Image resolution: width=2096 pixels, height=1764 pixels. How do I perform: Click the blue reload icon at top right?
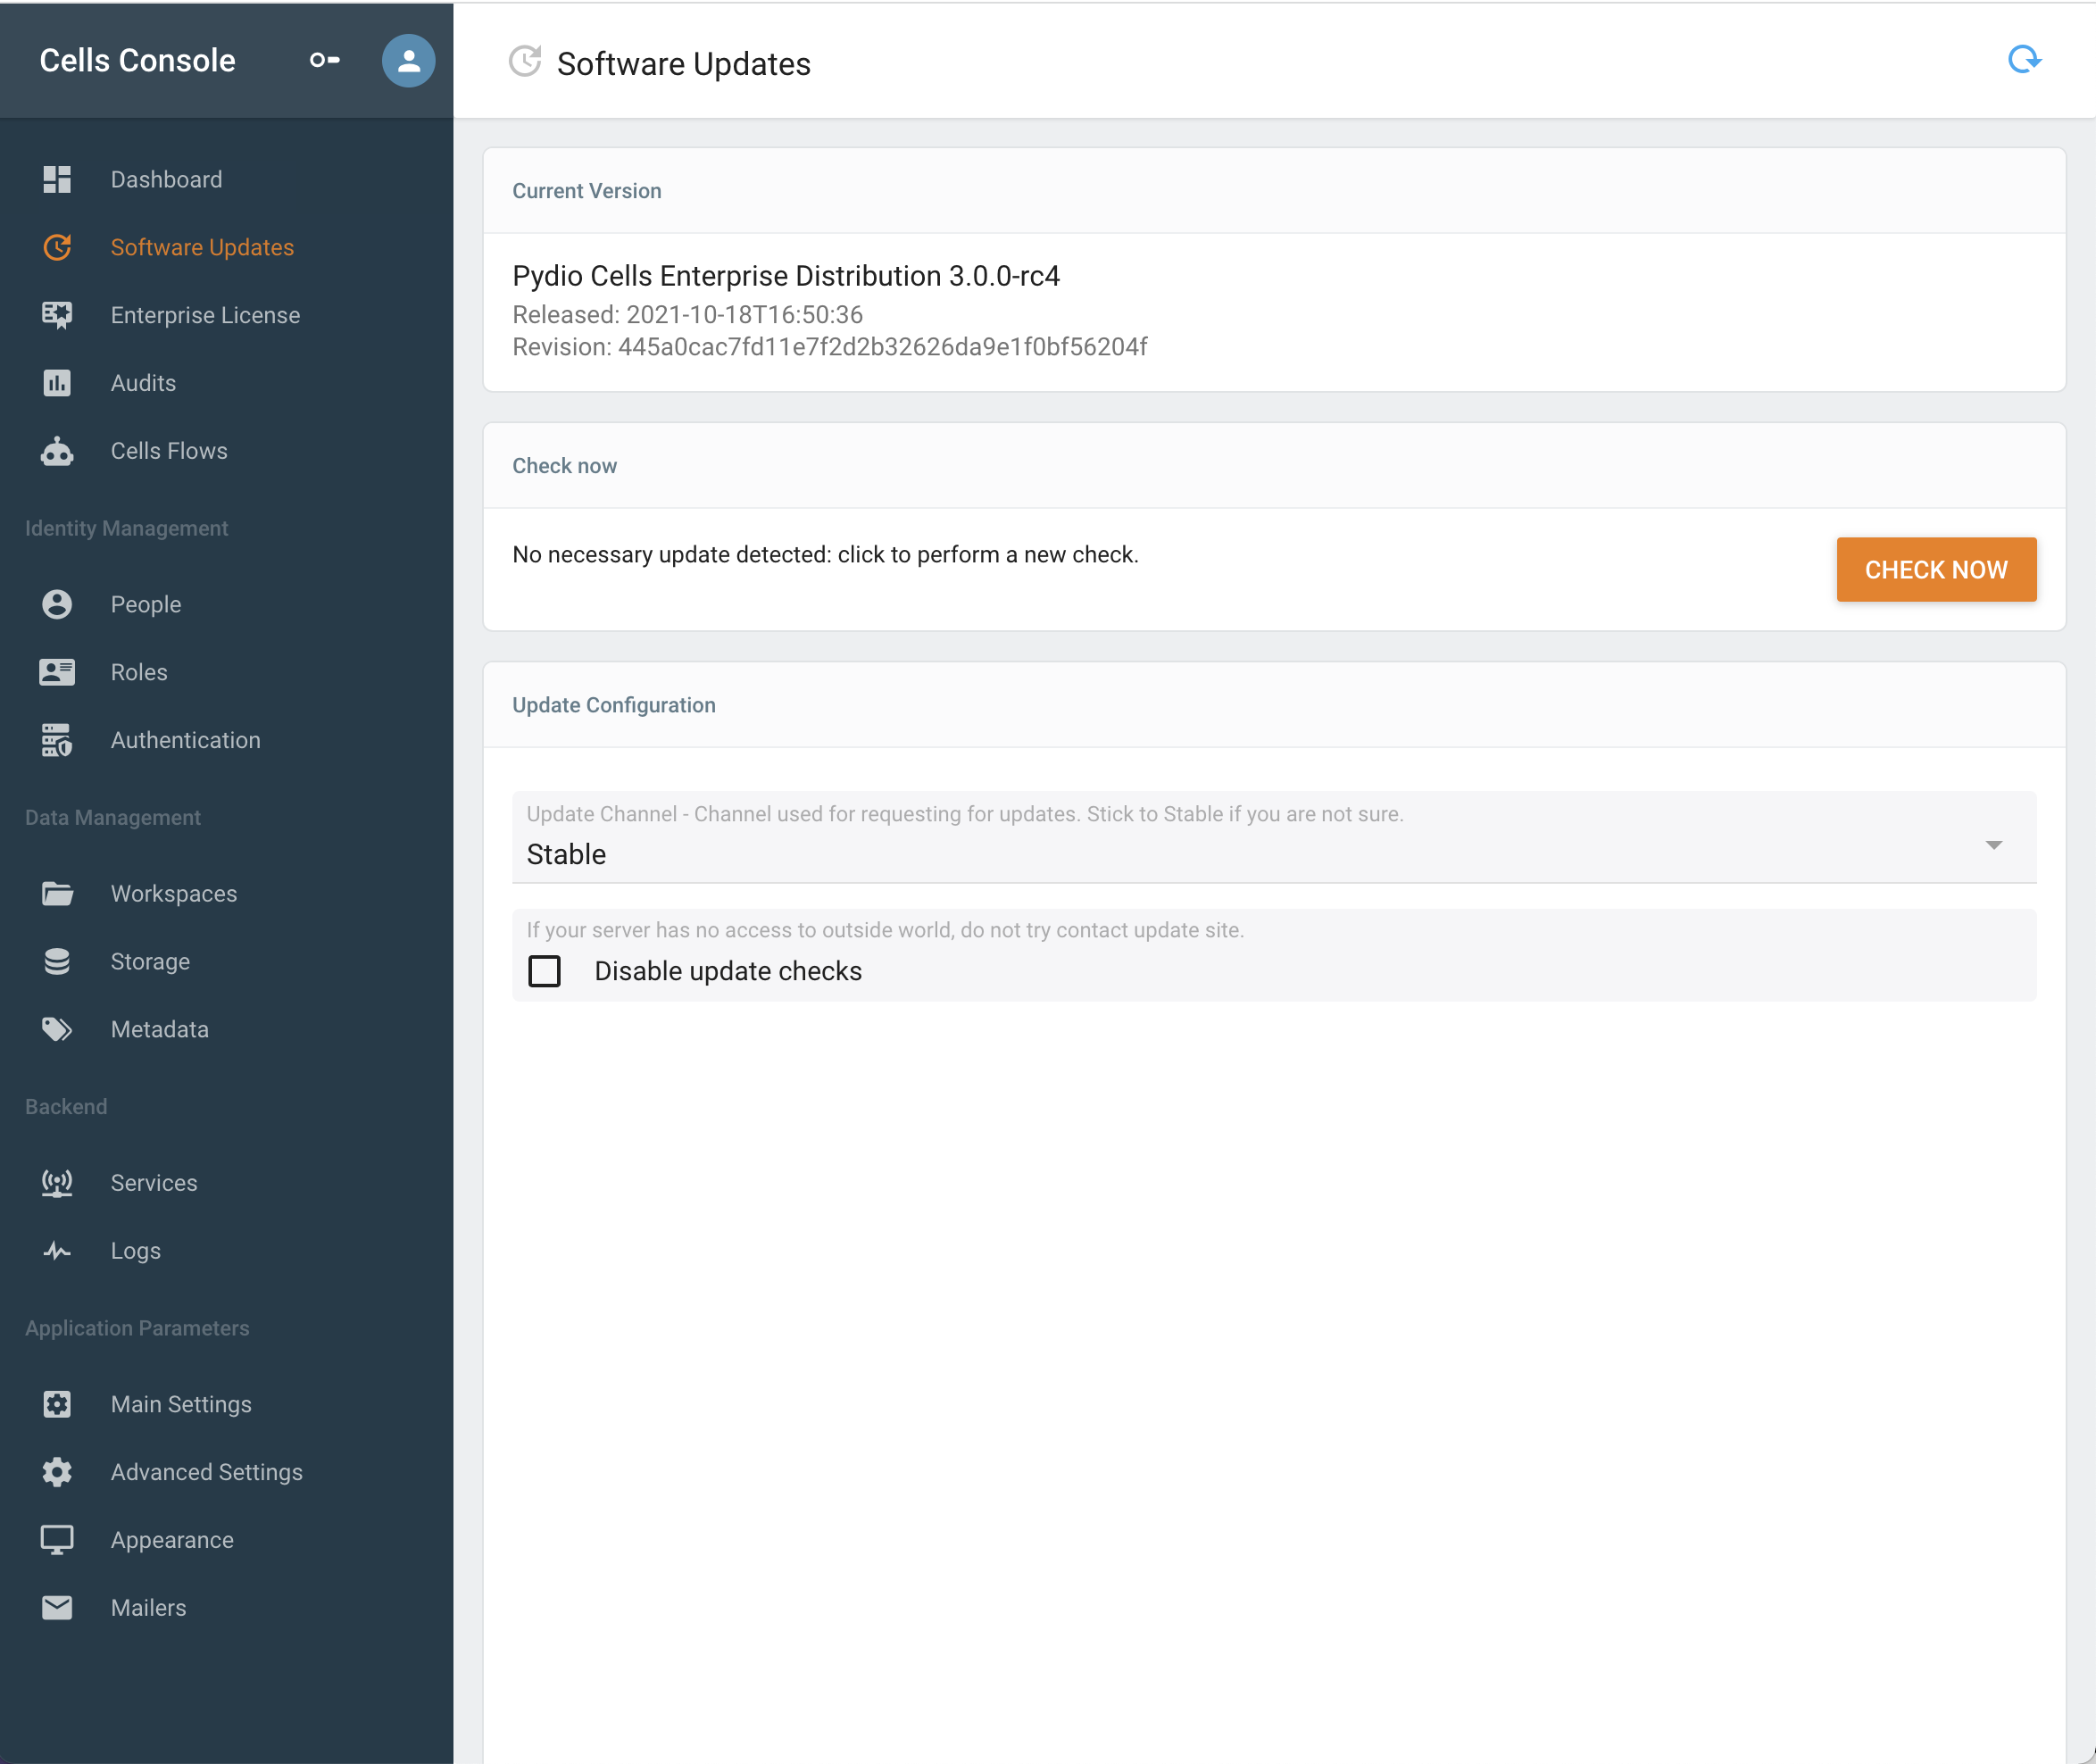[2024, 60]
